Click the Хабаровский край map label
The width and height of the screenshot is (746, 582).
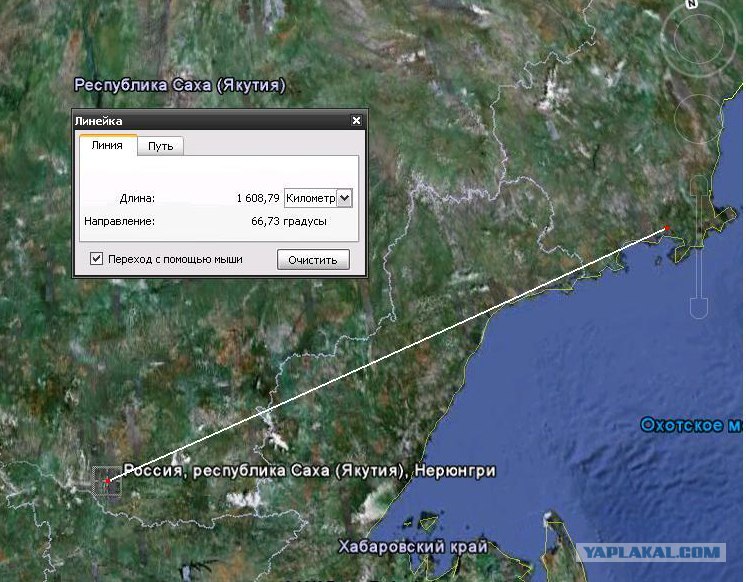coord(412,546)
